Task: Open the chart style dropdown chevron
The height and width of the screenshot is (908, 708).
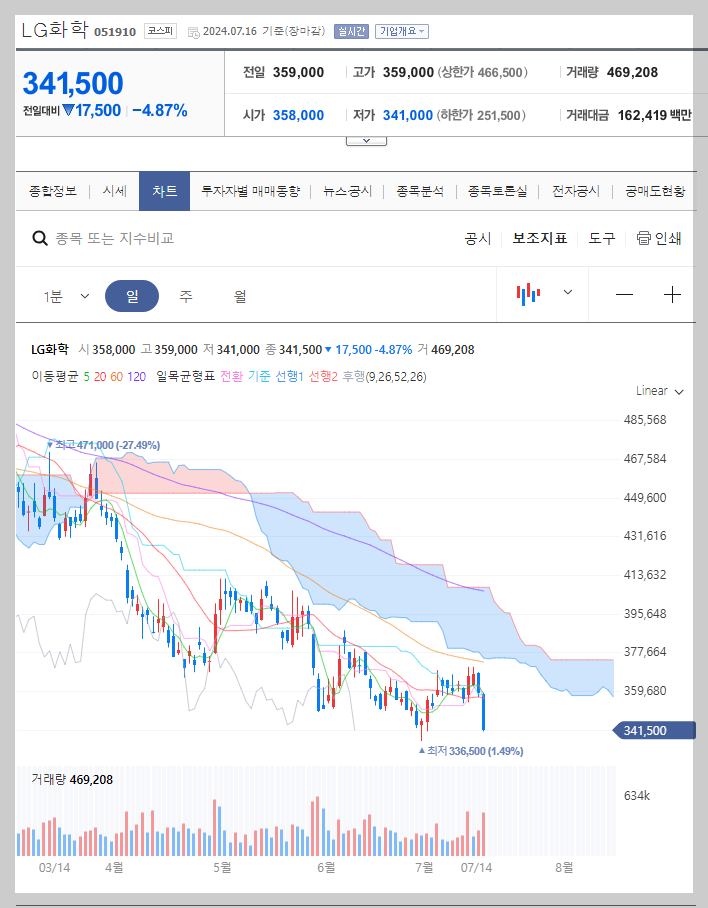Action: 565,294
